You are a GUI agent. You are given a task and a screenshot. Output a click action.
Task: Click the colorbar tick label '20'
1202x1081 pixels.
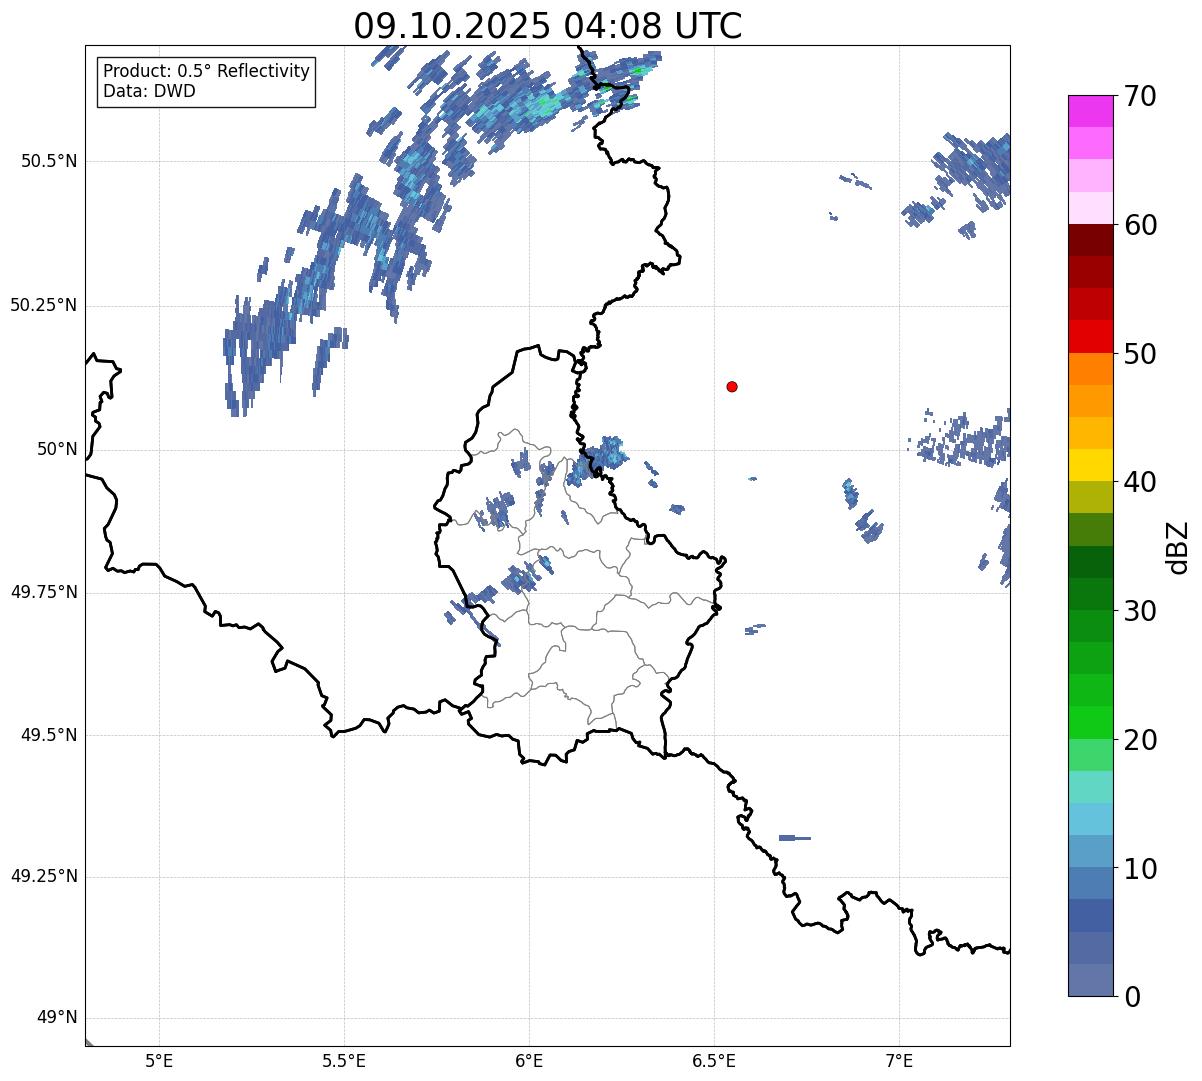(1140, 740)
